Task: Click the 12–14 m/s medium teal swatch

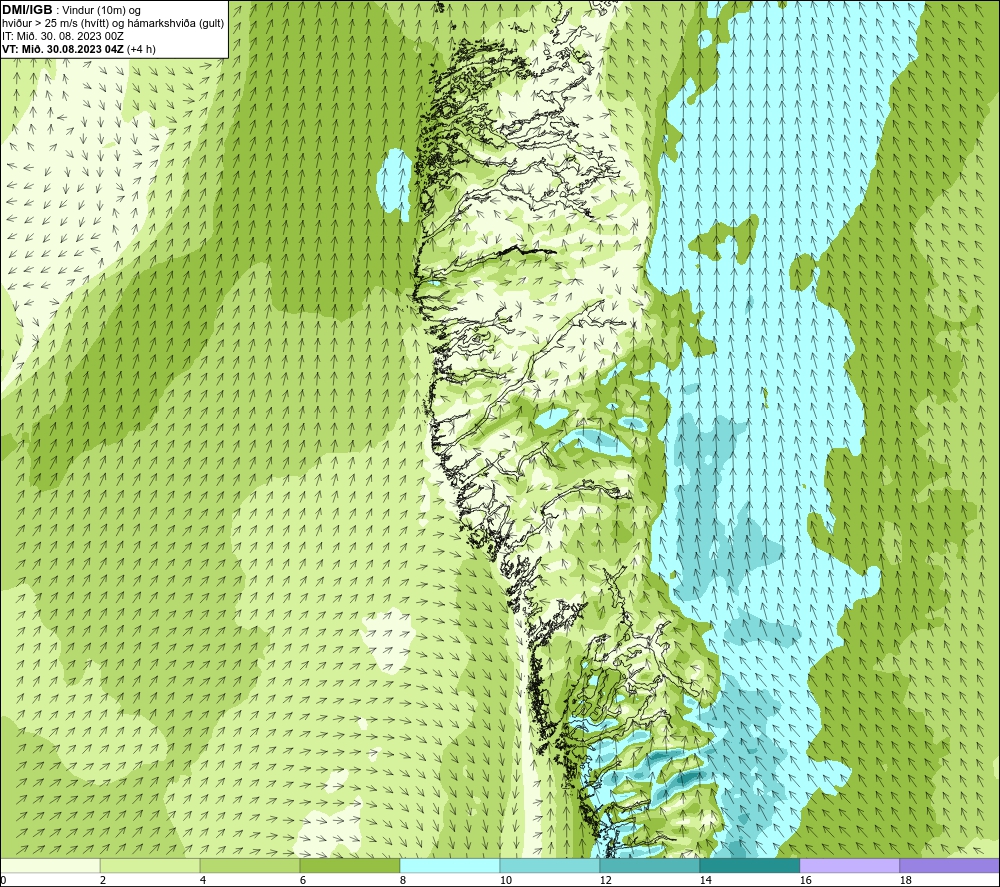Action: (x=649, y=865)
